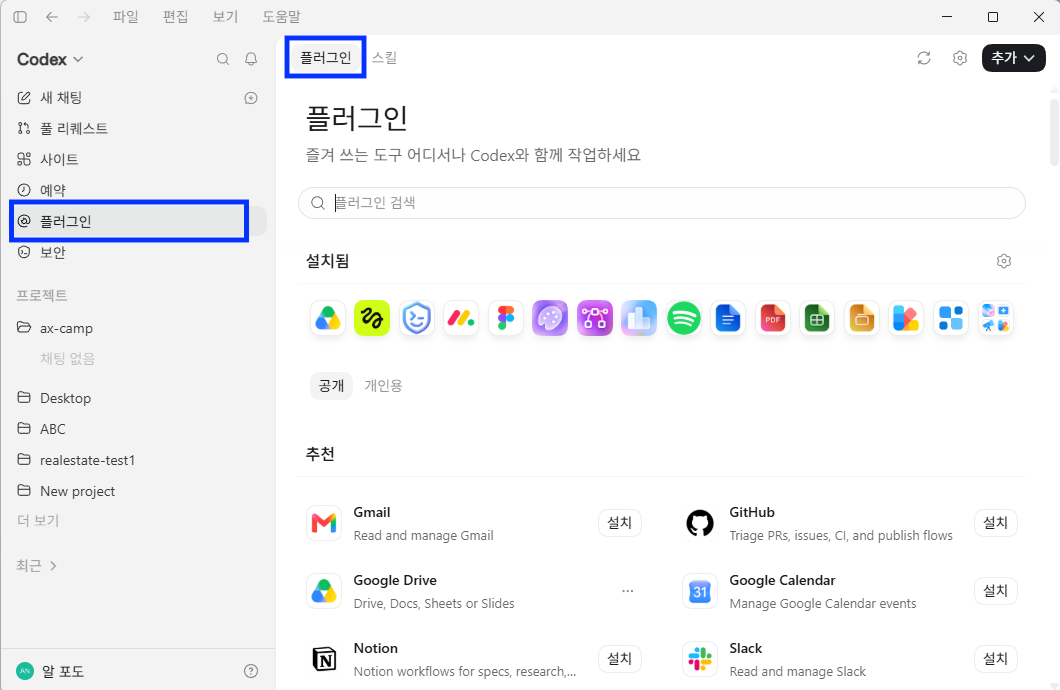This screenshot has width=1060, height=690.
Task: Install the GitHub plugin
Action: click(x=996, y=523)
